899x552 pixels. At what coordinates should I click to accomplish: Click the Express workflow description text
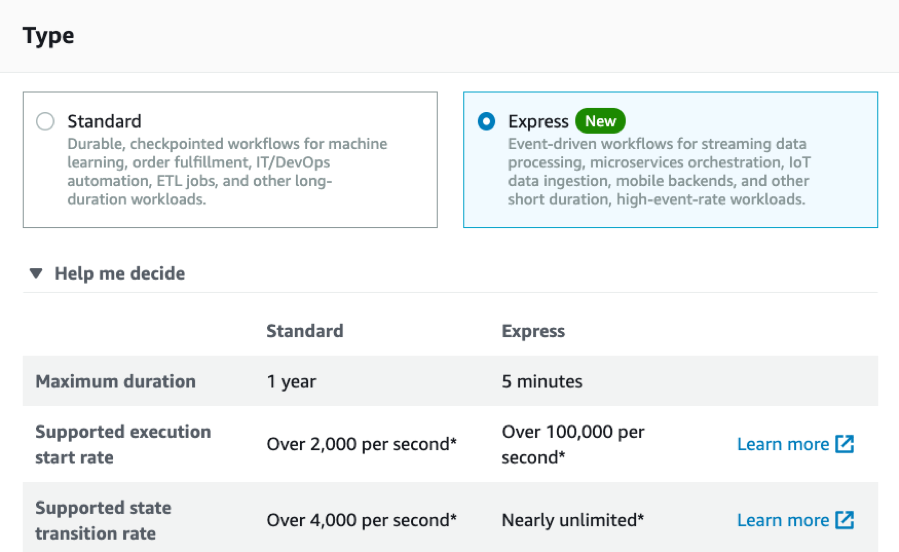[658, 171]
